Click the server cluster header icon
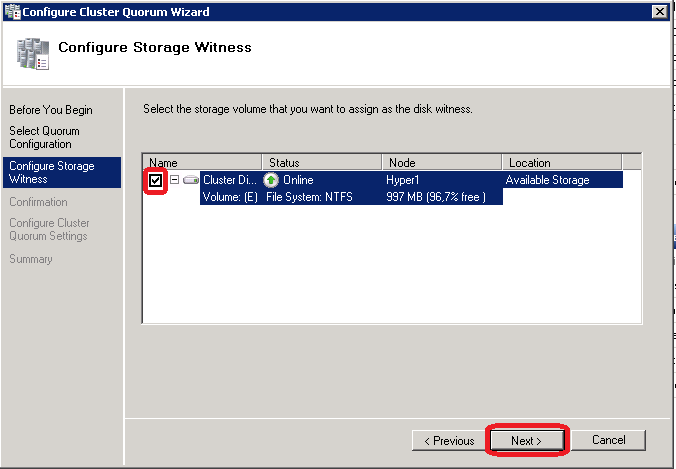The height and width of the screenshot is (469, 676). tap(33, 51)
